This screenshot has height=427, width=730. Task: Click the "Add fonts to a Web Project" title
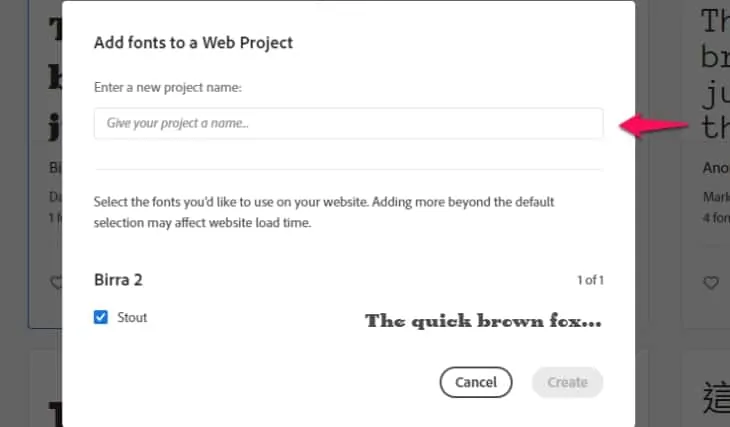click(193, 43)
